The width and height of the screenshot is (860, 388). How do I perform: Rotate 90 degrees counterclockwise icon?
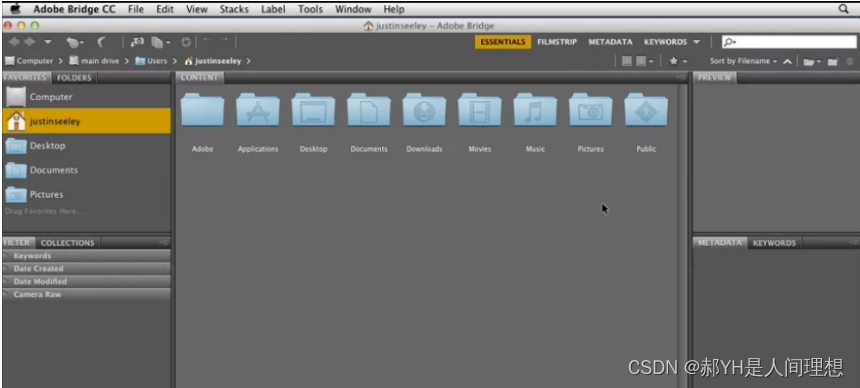point(208,42)
